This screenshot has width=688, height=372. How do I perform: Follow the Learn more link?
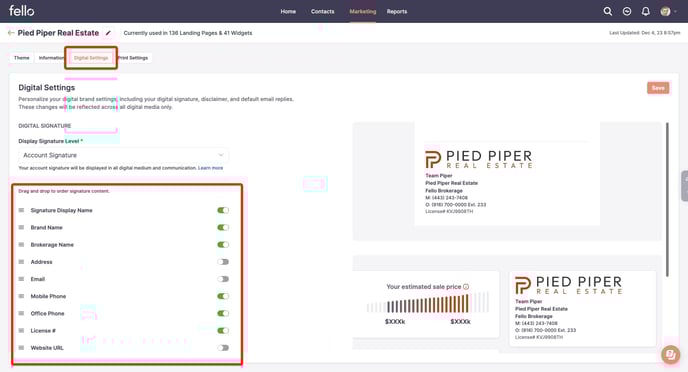point(210,168)
